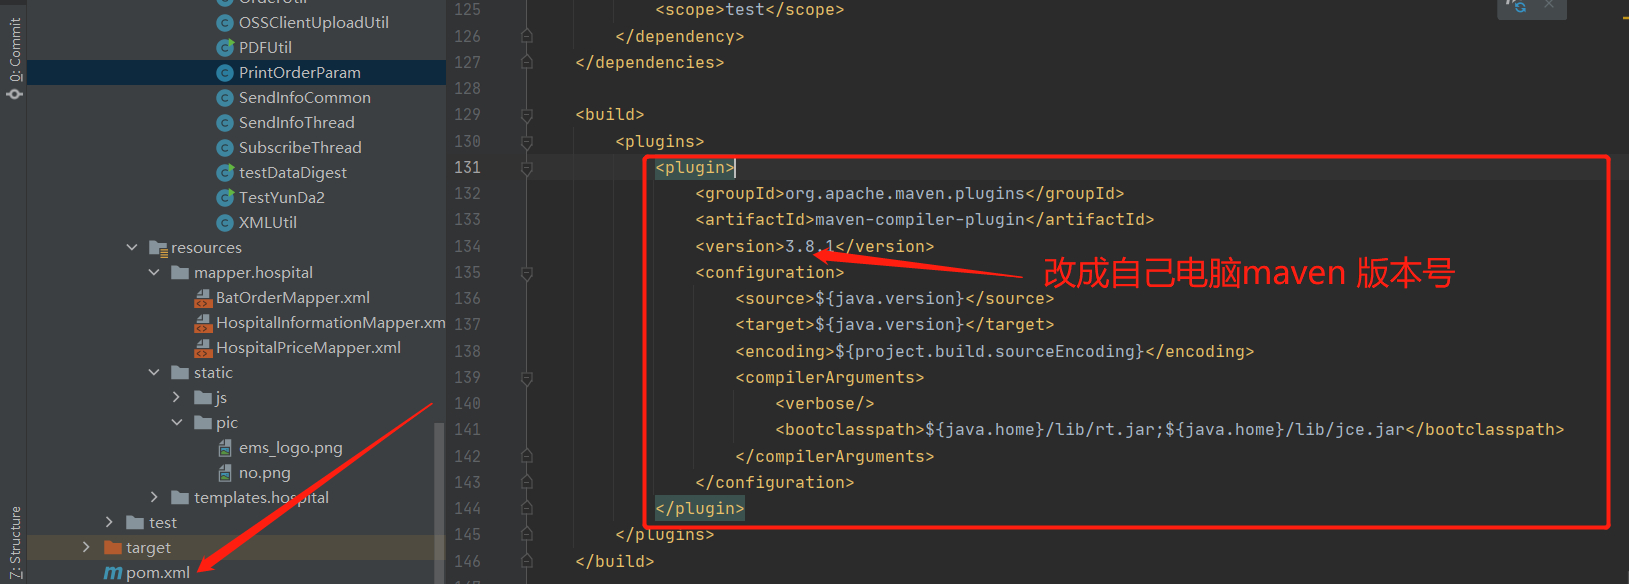The width and height of the screenshot is (1629, 584).
Task: Click the HospitalPriceMapper.xml file icon
Action: pos(202,348)
